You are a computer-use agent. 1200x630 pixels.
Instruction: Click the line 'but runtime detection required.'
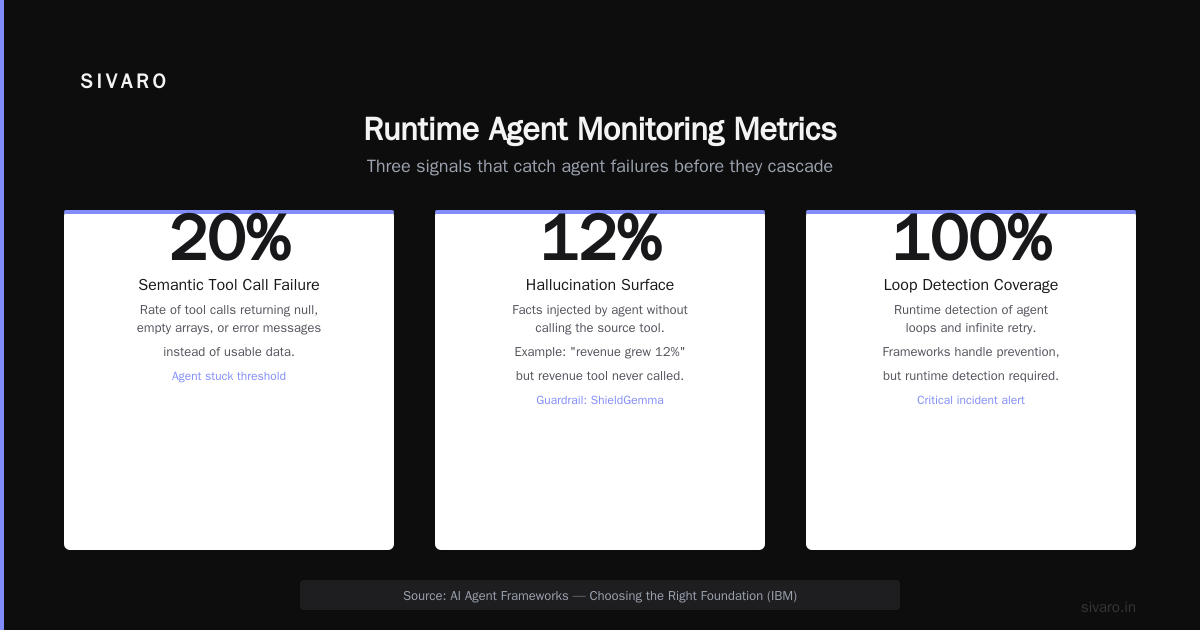(x=971, y=376)
